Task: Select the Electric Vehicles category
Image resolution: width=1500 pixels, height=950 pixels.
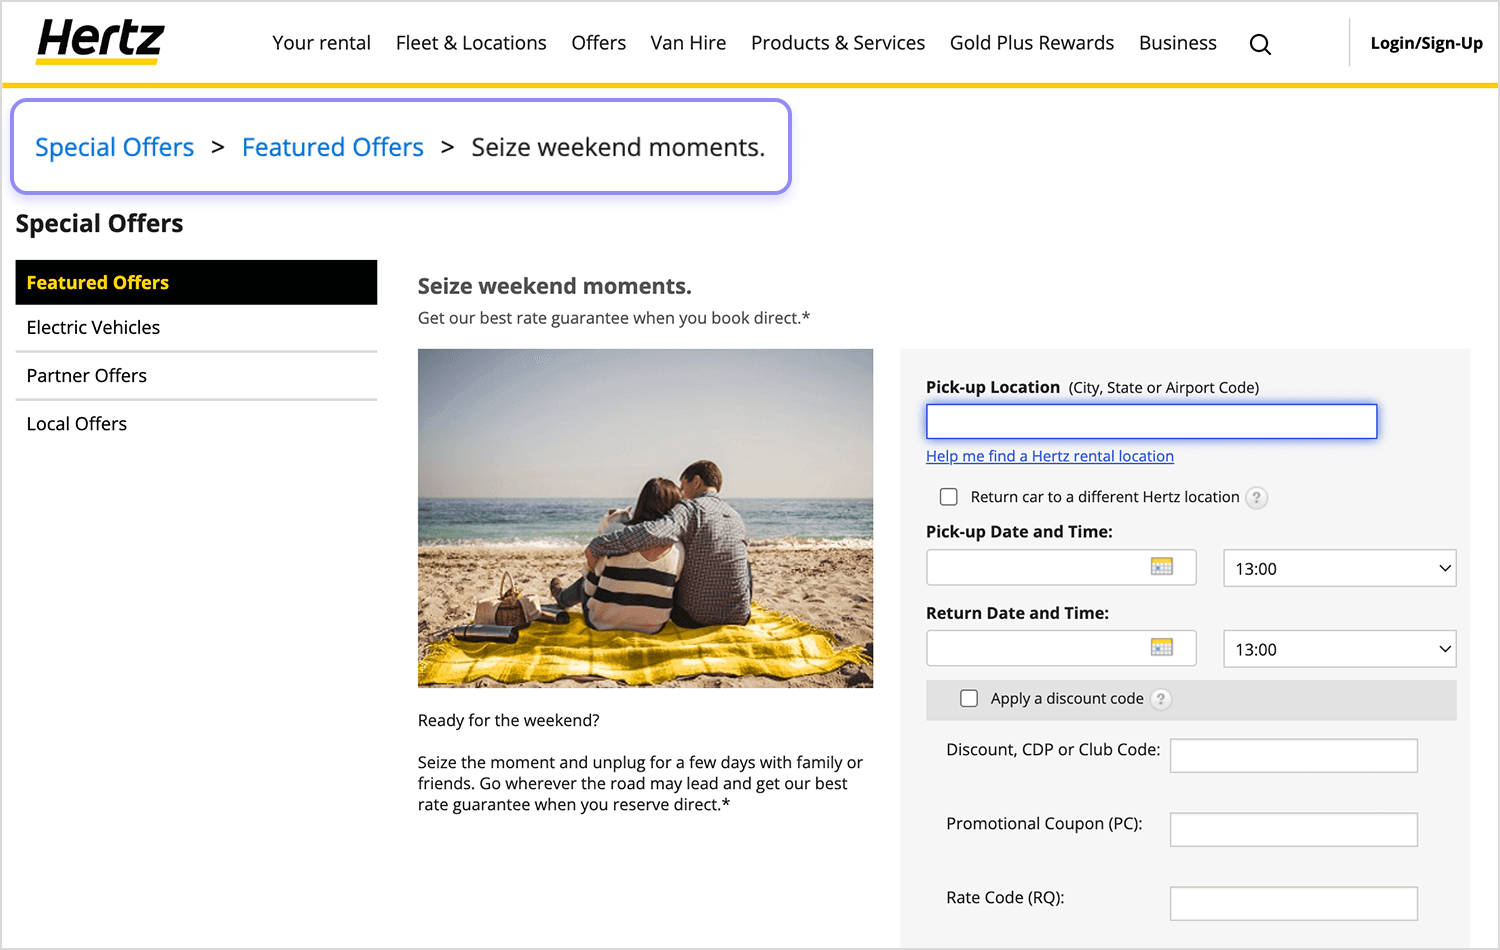Action: click(93, 327)
